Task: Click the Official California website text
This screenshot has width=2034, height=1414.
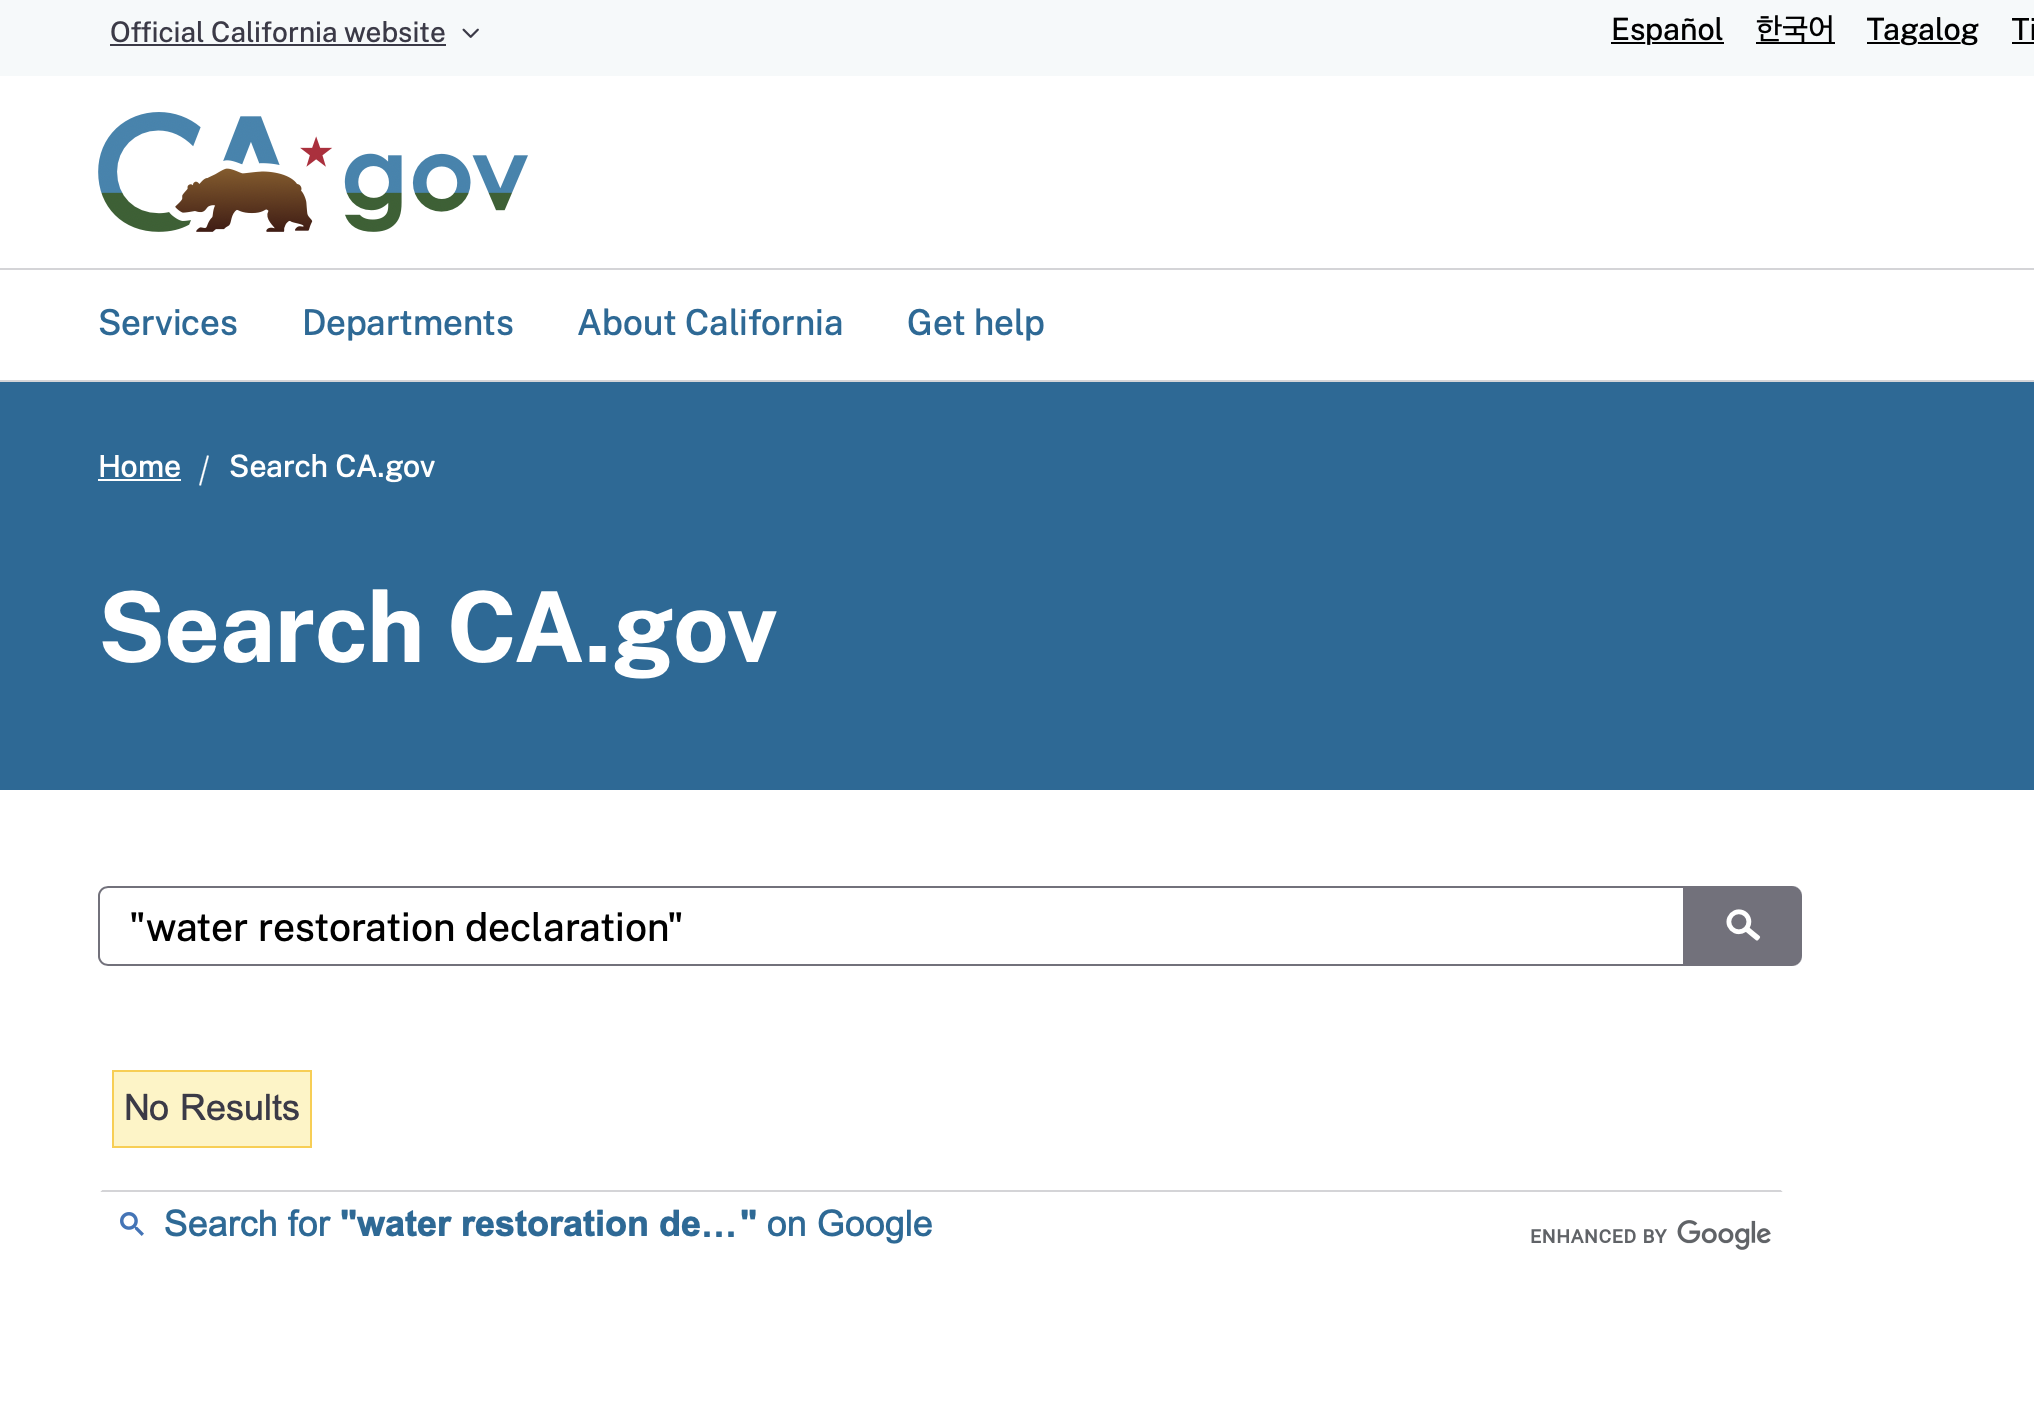Action: (x=277, y=32)
